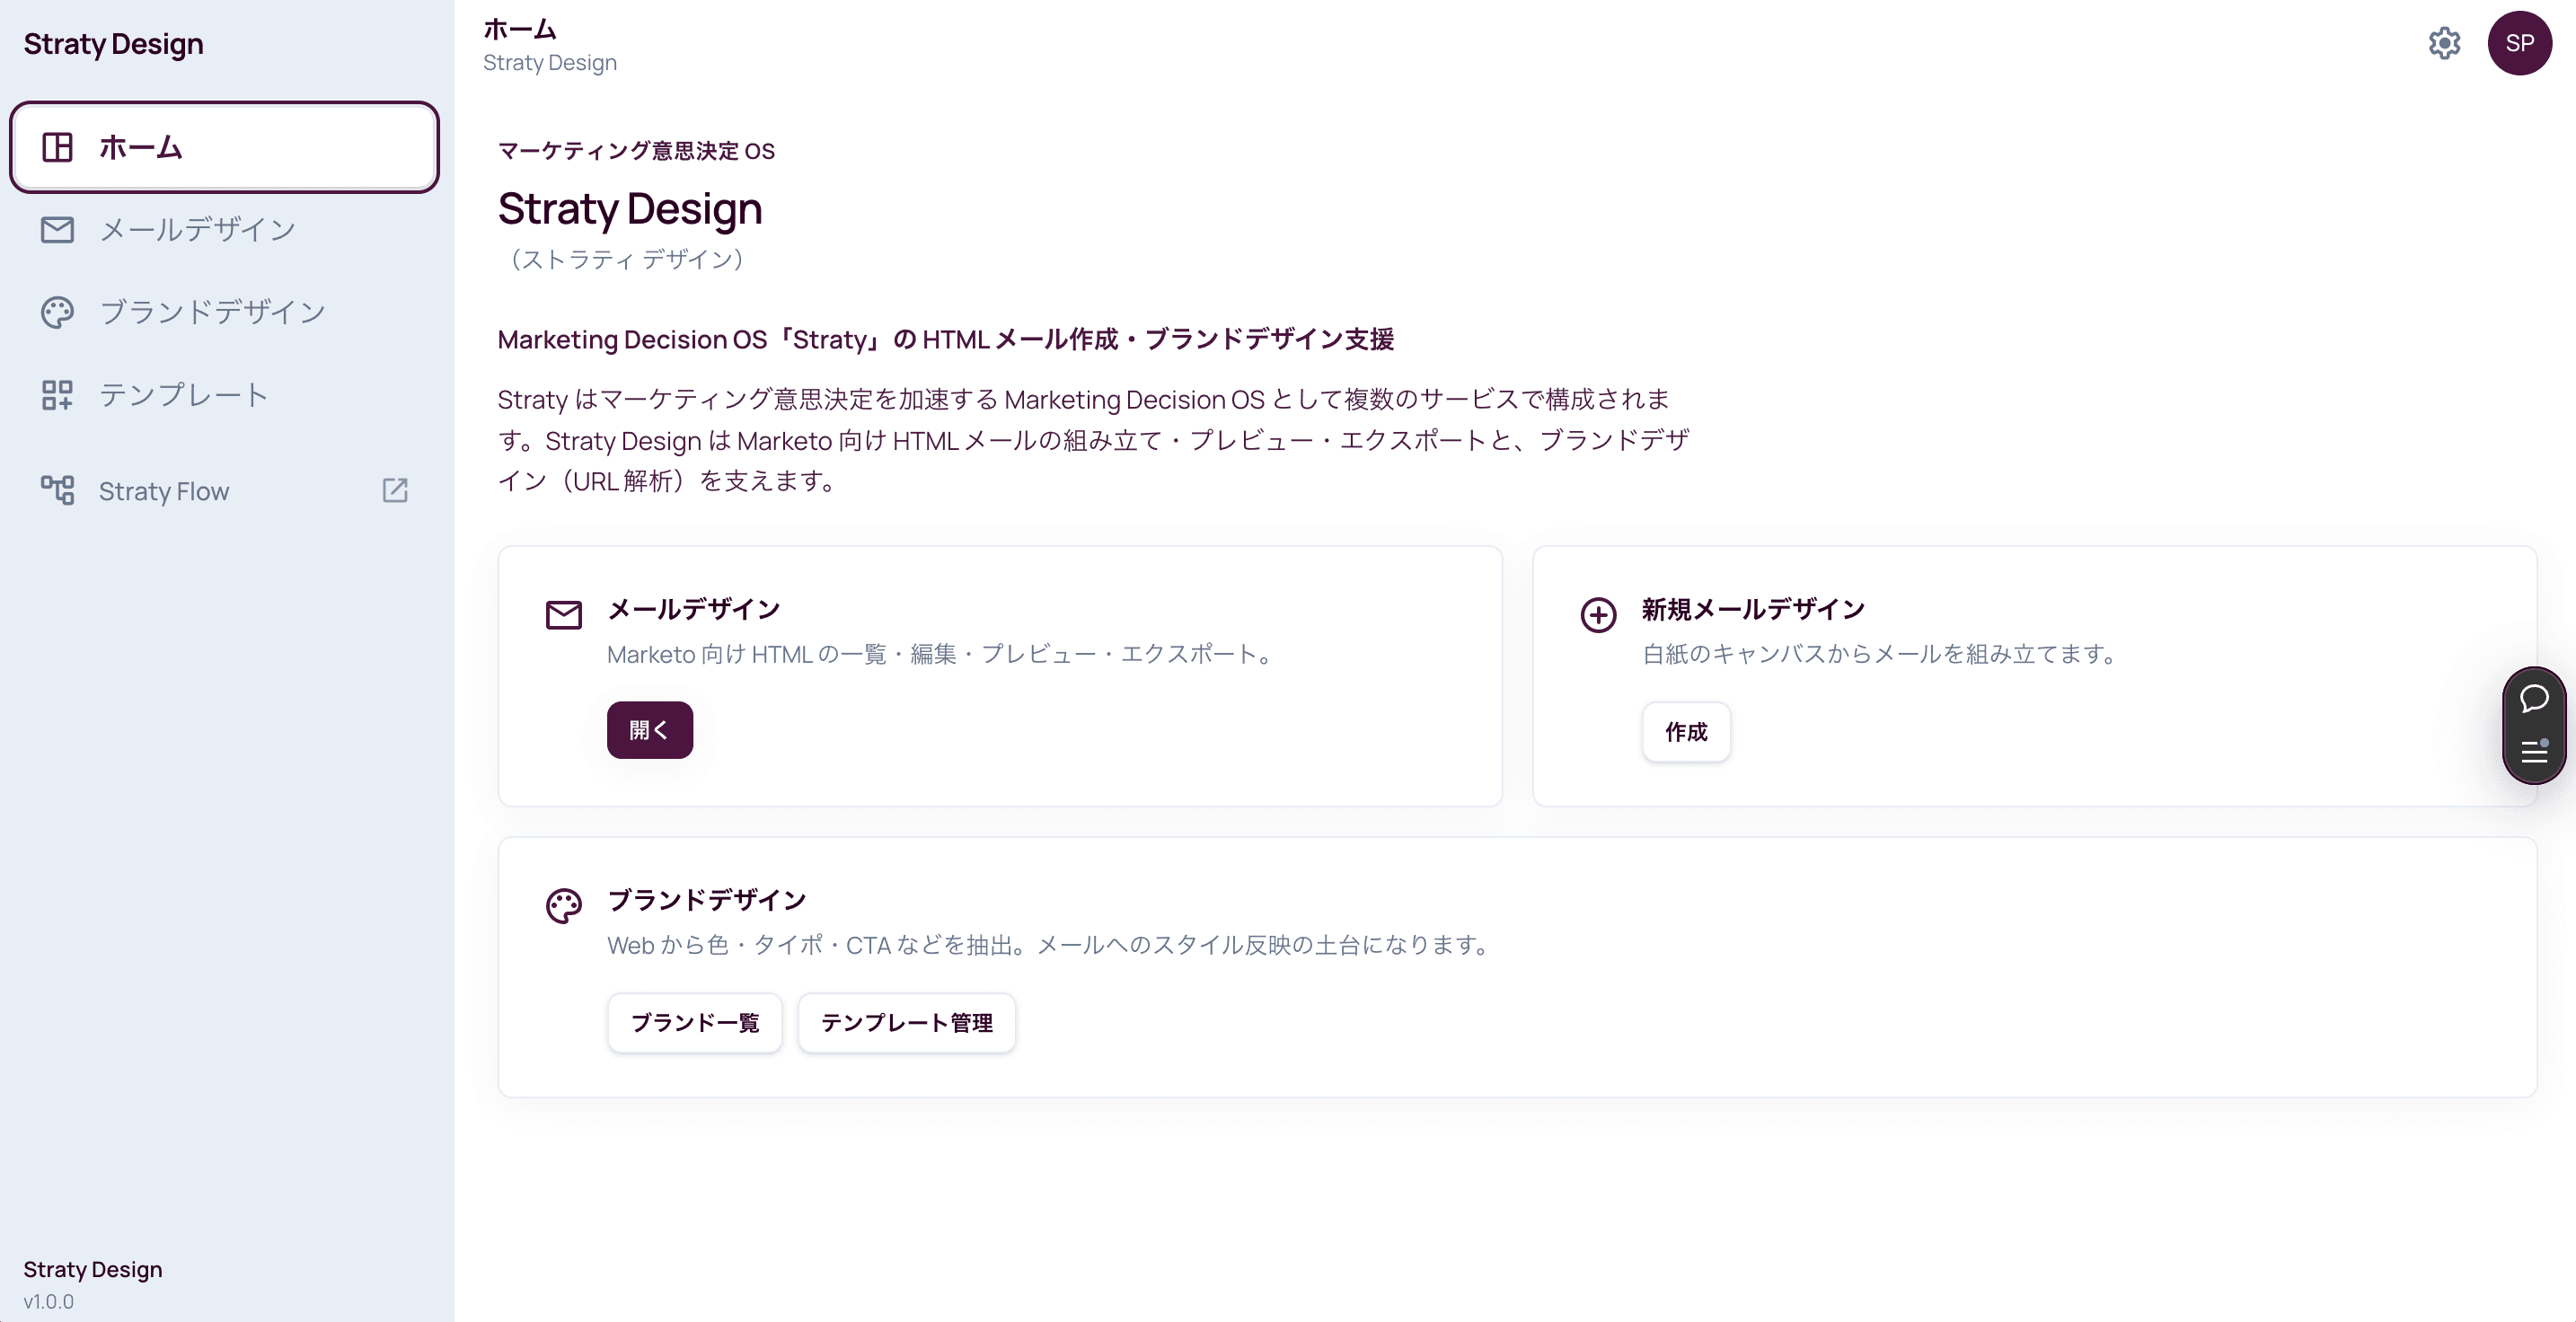
Task: Click the Straty Design logo in the sidebar header
Action: pos(113,44)
